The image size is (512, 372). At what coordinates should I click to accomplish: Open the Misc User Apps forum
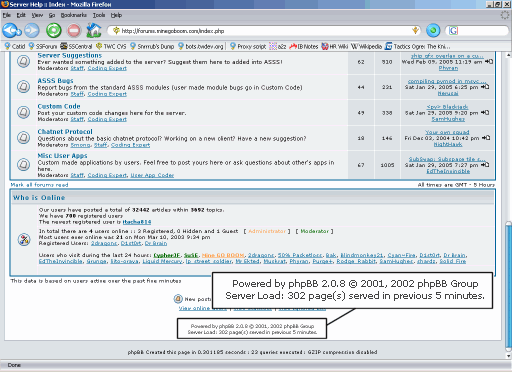(x=62, y=156)
